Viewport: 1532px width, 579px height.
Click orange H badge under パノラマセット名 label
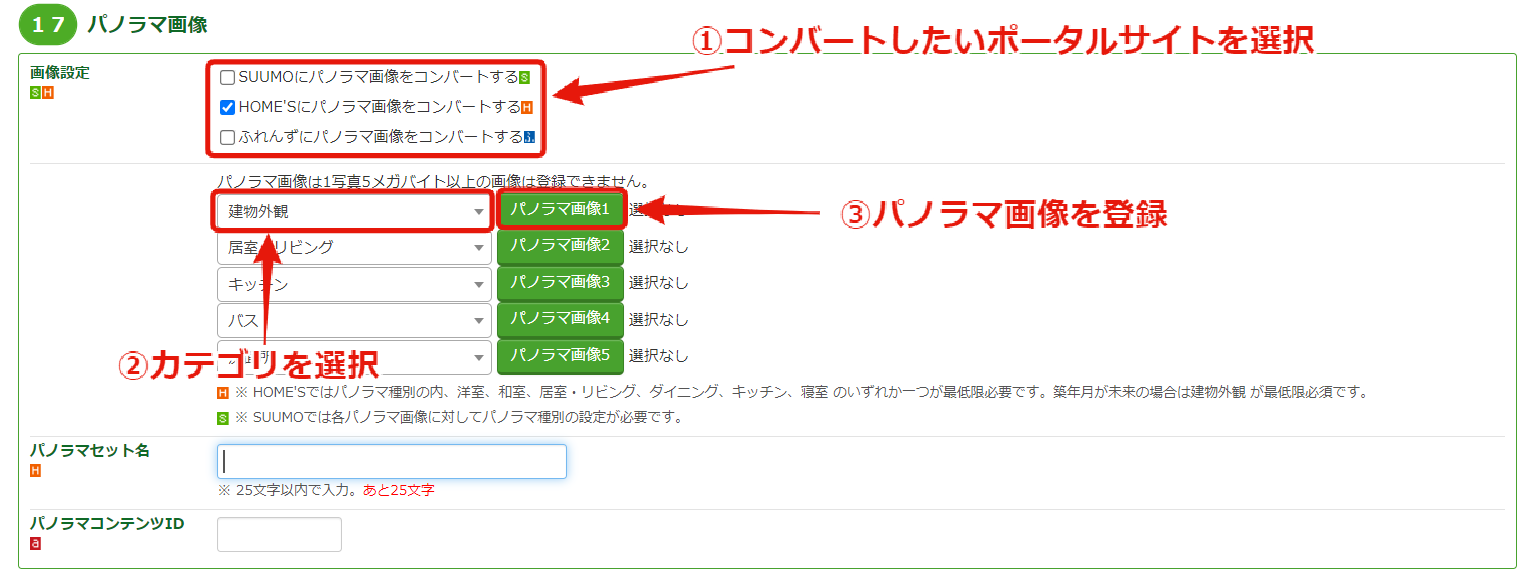pyautogui.click(x=35, y=471)
